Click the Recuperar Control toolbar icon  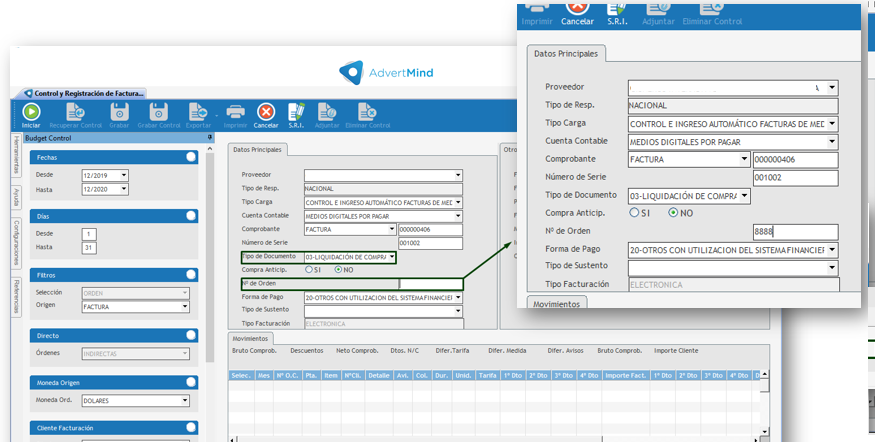[x=76, y=113]
